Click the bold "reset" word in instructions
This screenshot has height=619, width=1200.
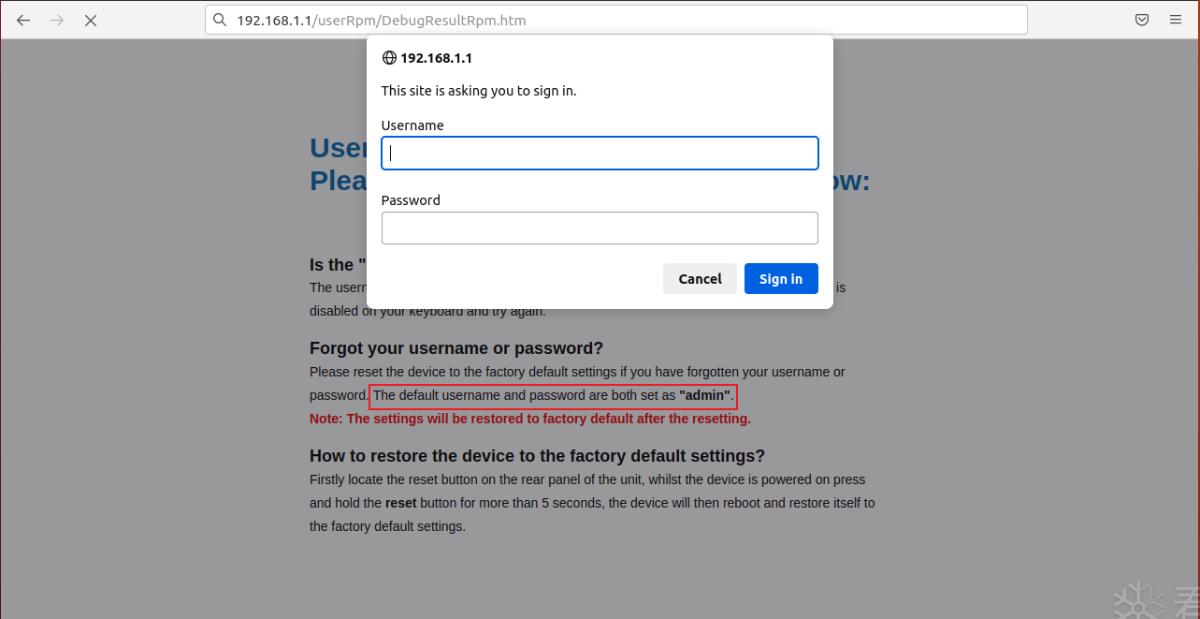400,503
